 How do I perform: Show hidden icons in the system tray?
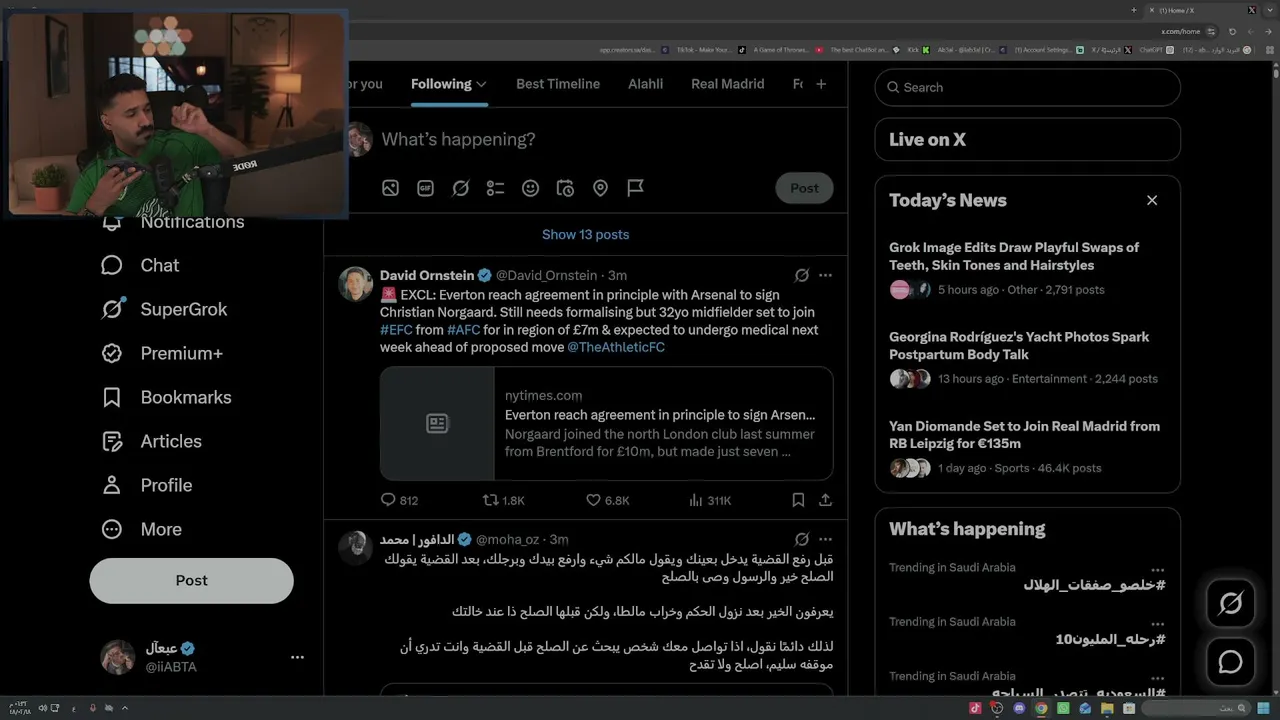click(125, 708)
